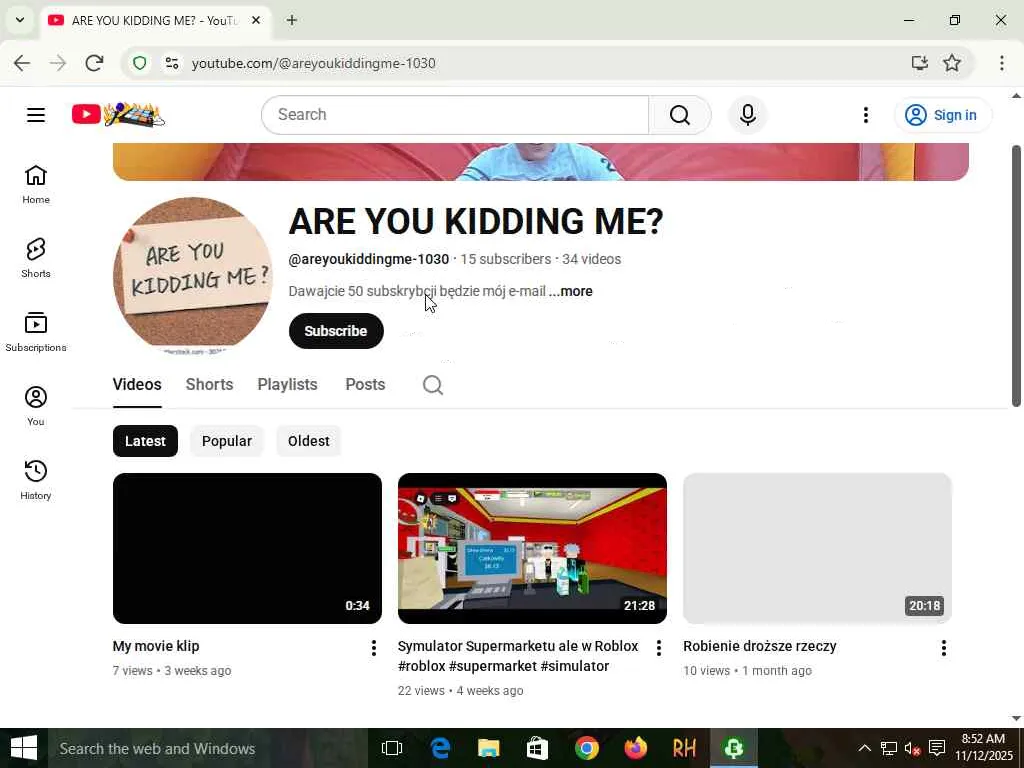This screenshot has width=1024, height=768.
Task: Switch to the Videos tab
Action: point(137,385)
